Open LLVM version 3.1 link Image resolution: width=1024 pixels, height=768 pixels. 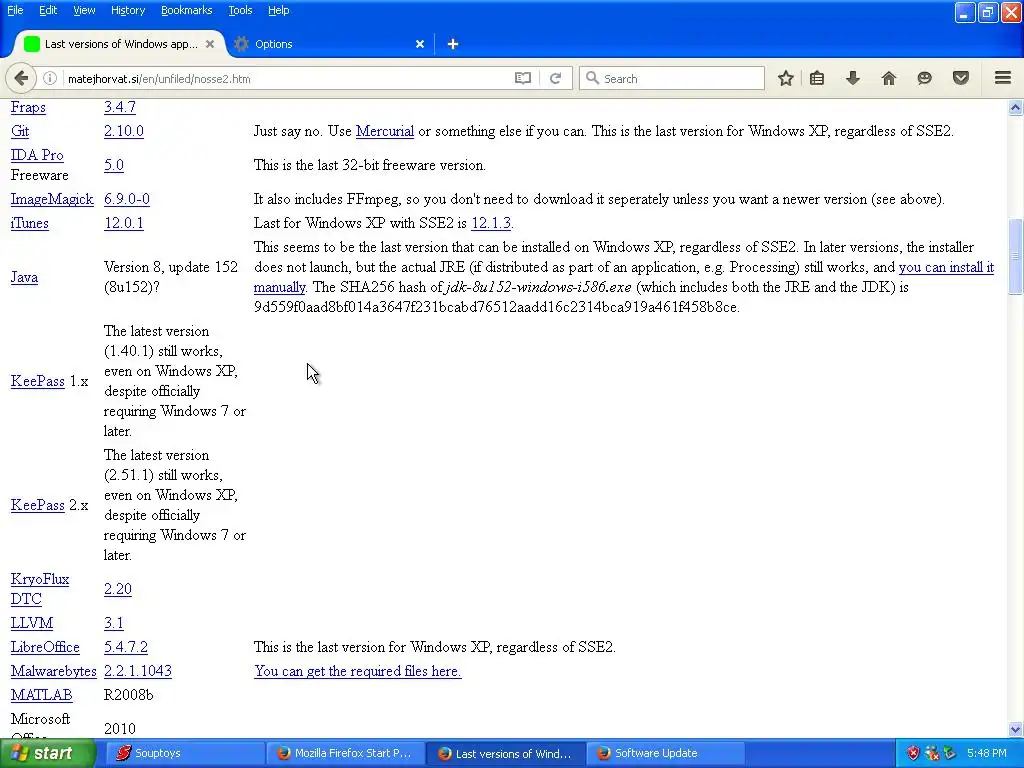(x=114, y=624)
